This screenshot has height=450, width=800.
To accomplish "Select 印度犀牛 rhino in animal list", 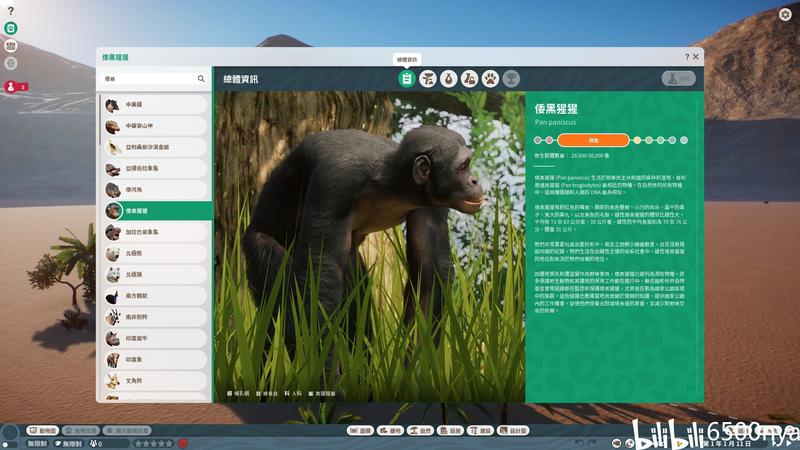I will click(156, 338).
